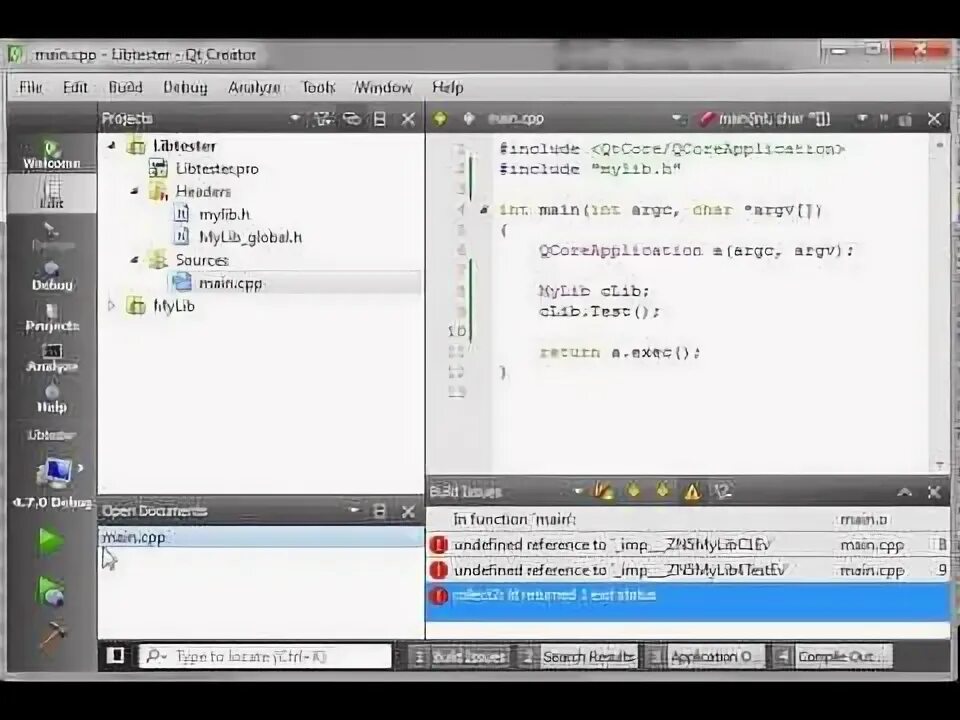960x720 pixels.
Task: Collapse the Libtester project node
Action: (112, 146)
